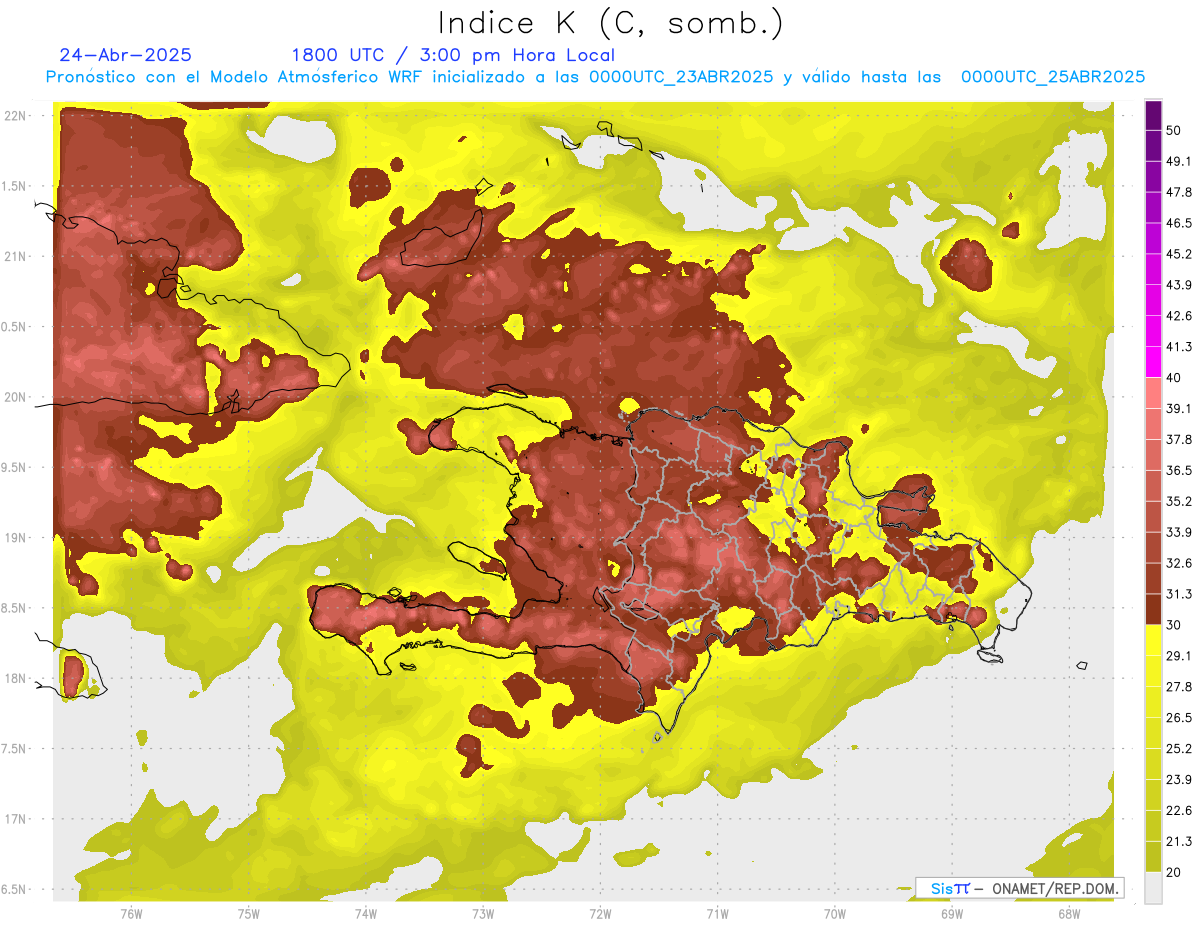Pick the light gray swatch below 20
The width and height of the screenshot is (1200, 927).
coord(1153,887)
